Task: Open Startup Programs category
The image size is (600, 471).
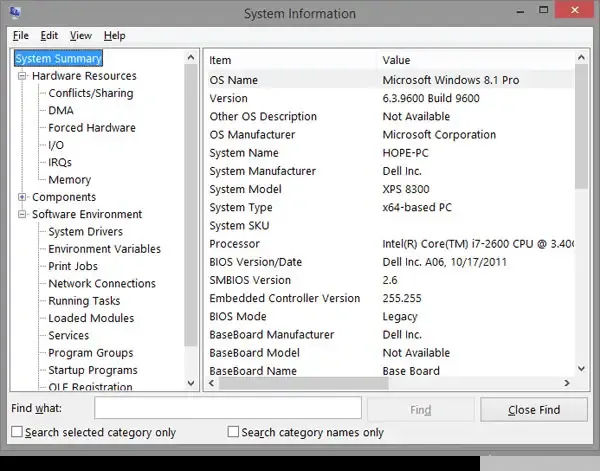Action: point(93,370)
